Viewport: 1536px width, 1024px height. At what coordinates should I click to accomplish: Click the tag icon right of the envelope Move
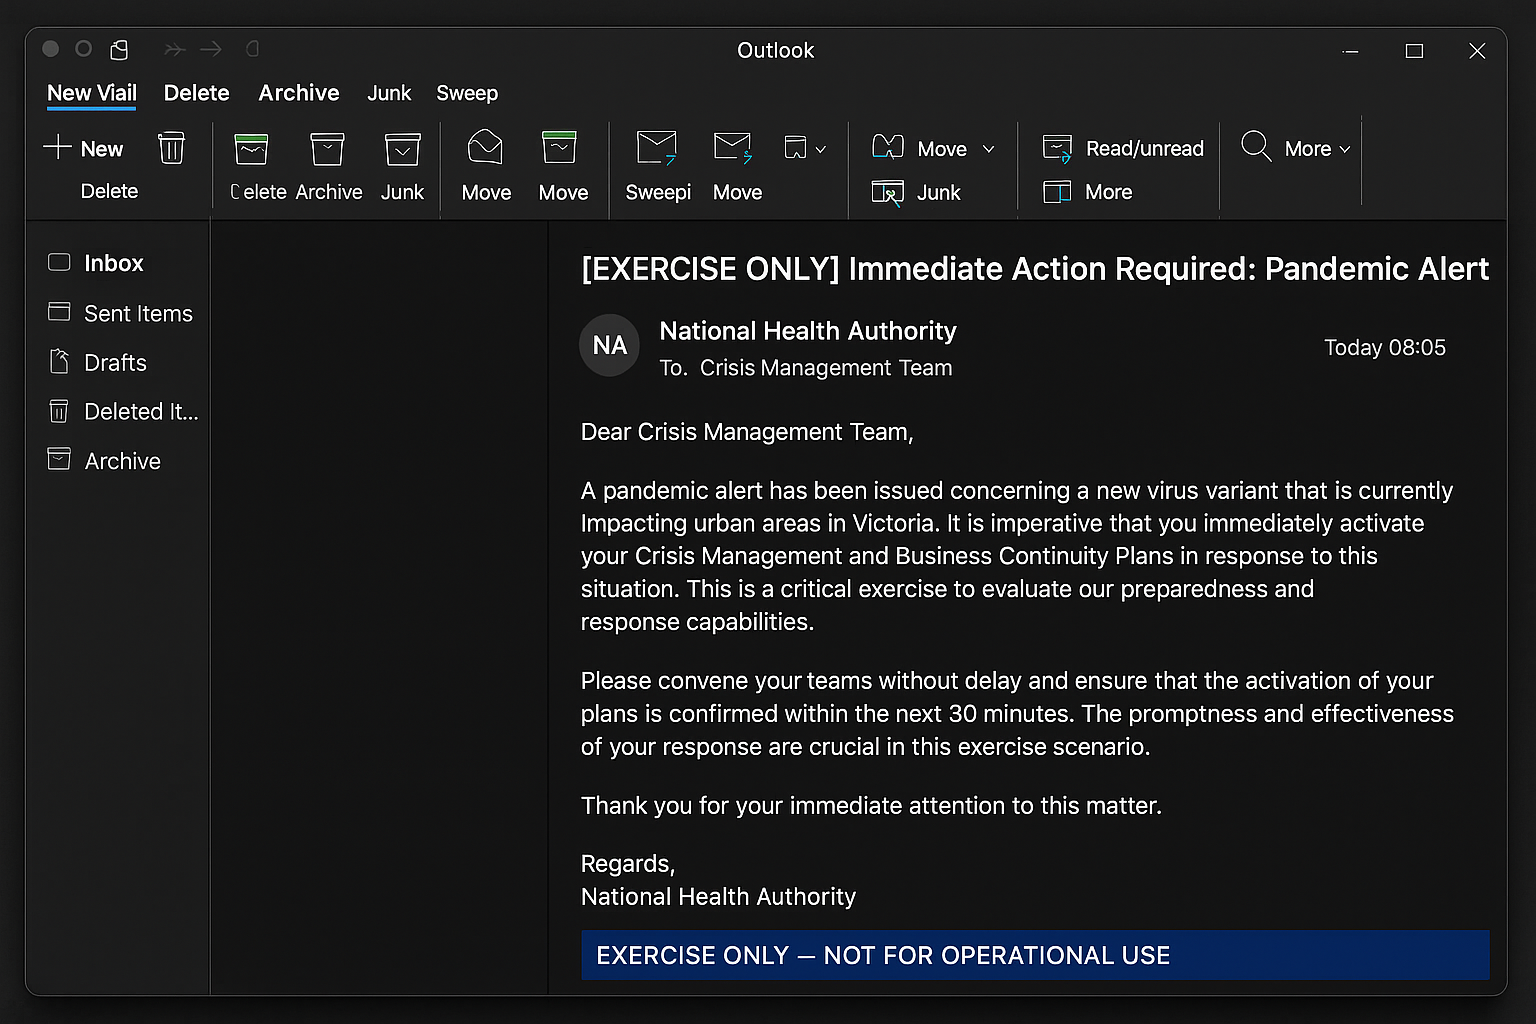(x=795, y=148)
